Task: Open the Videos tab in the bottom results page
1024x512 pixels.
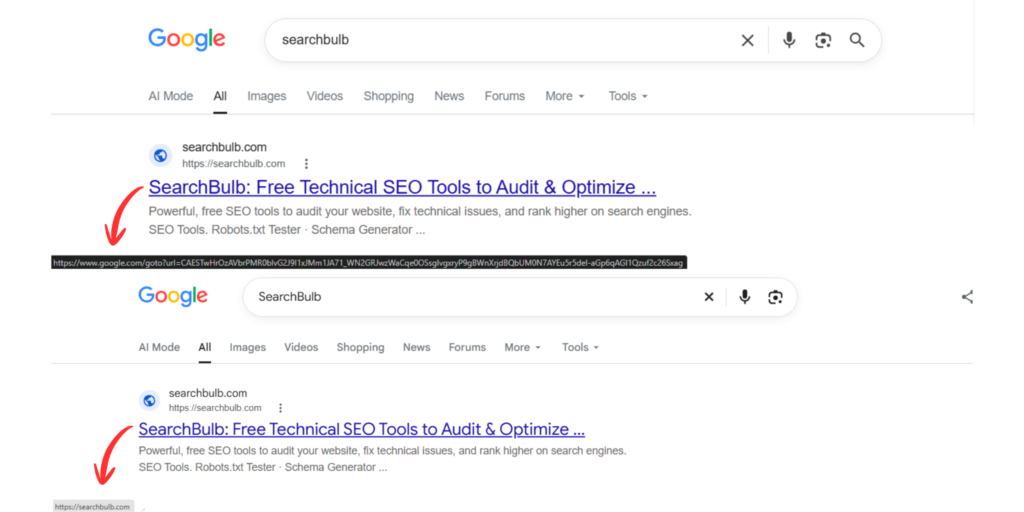Action: (301, 347)
